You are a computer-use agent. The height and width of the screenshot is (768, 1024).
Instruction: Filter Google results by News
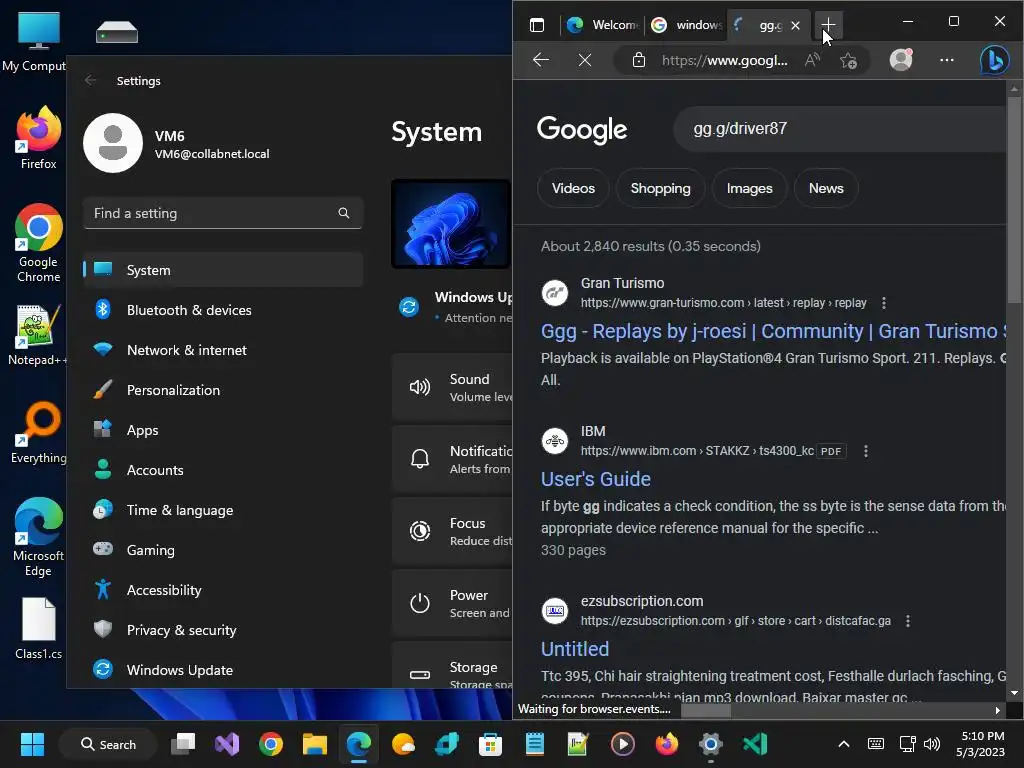(x=825, y=188)
